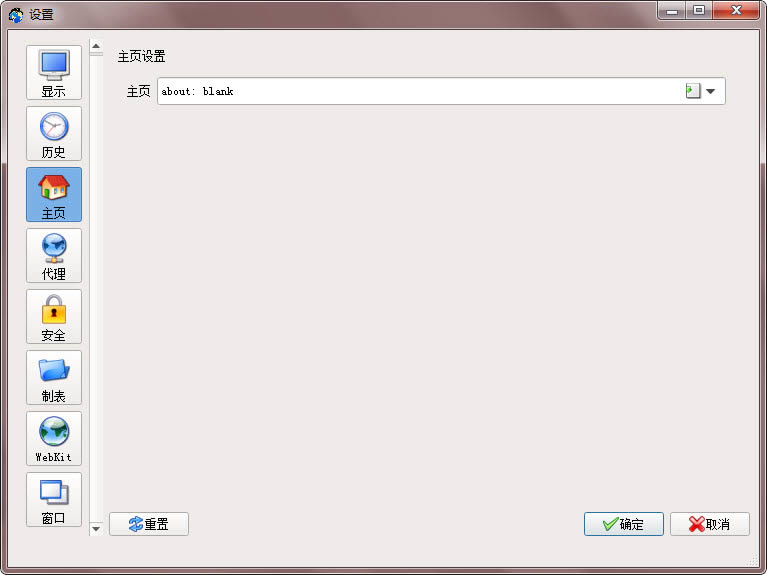Open the 制表 (Tabs) settings category

pos(54,377)
